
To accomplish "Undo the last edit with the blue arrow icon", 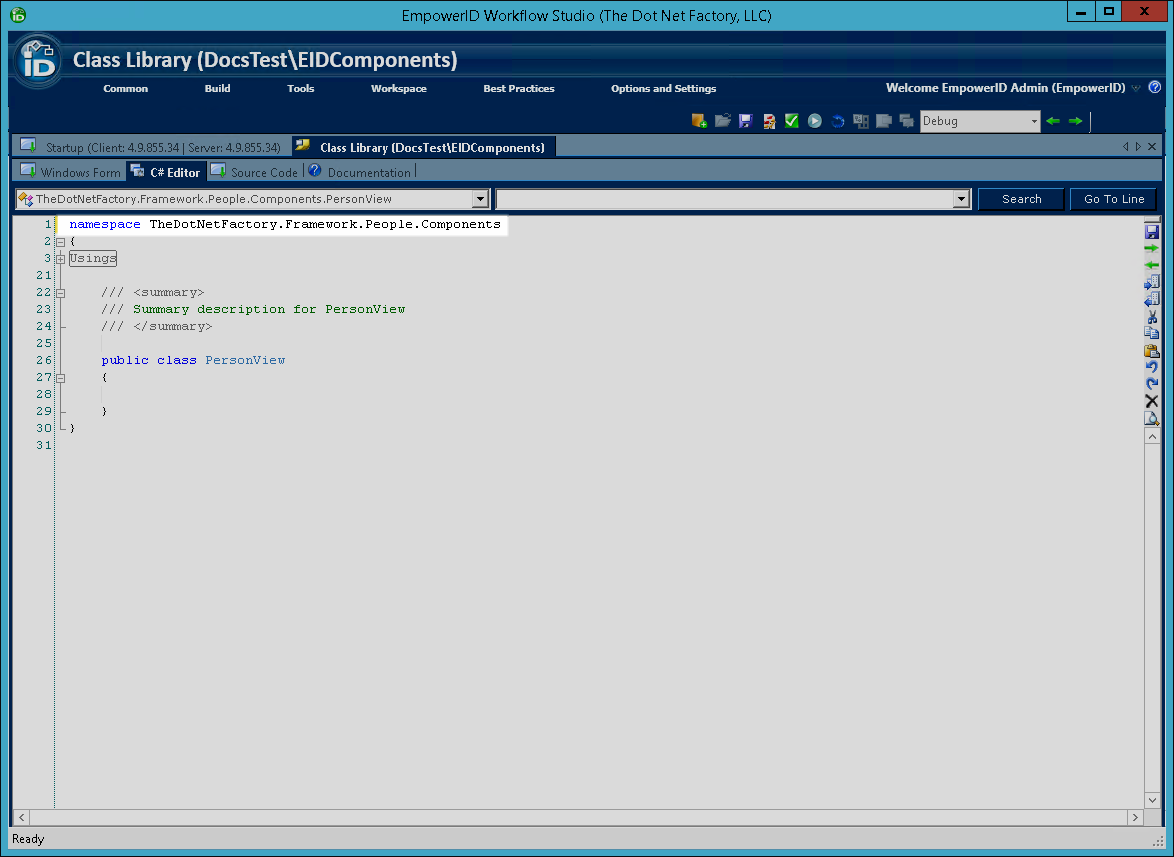I will (x=1151, y=366).
